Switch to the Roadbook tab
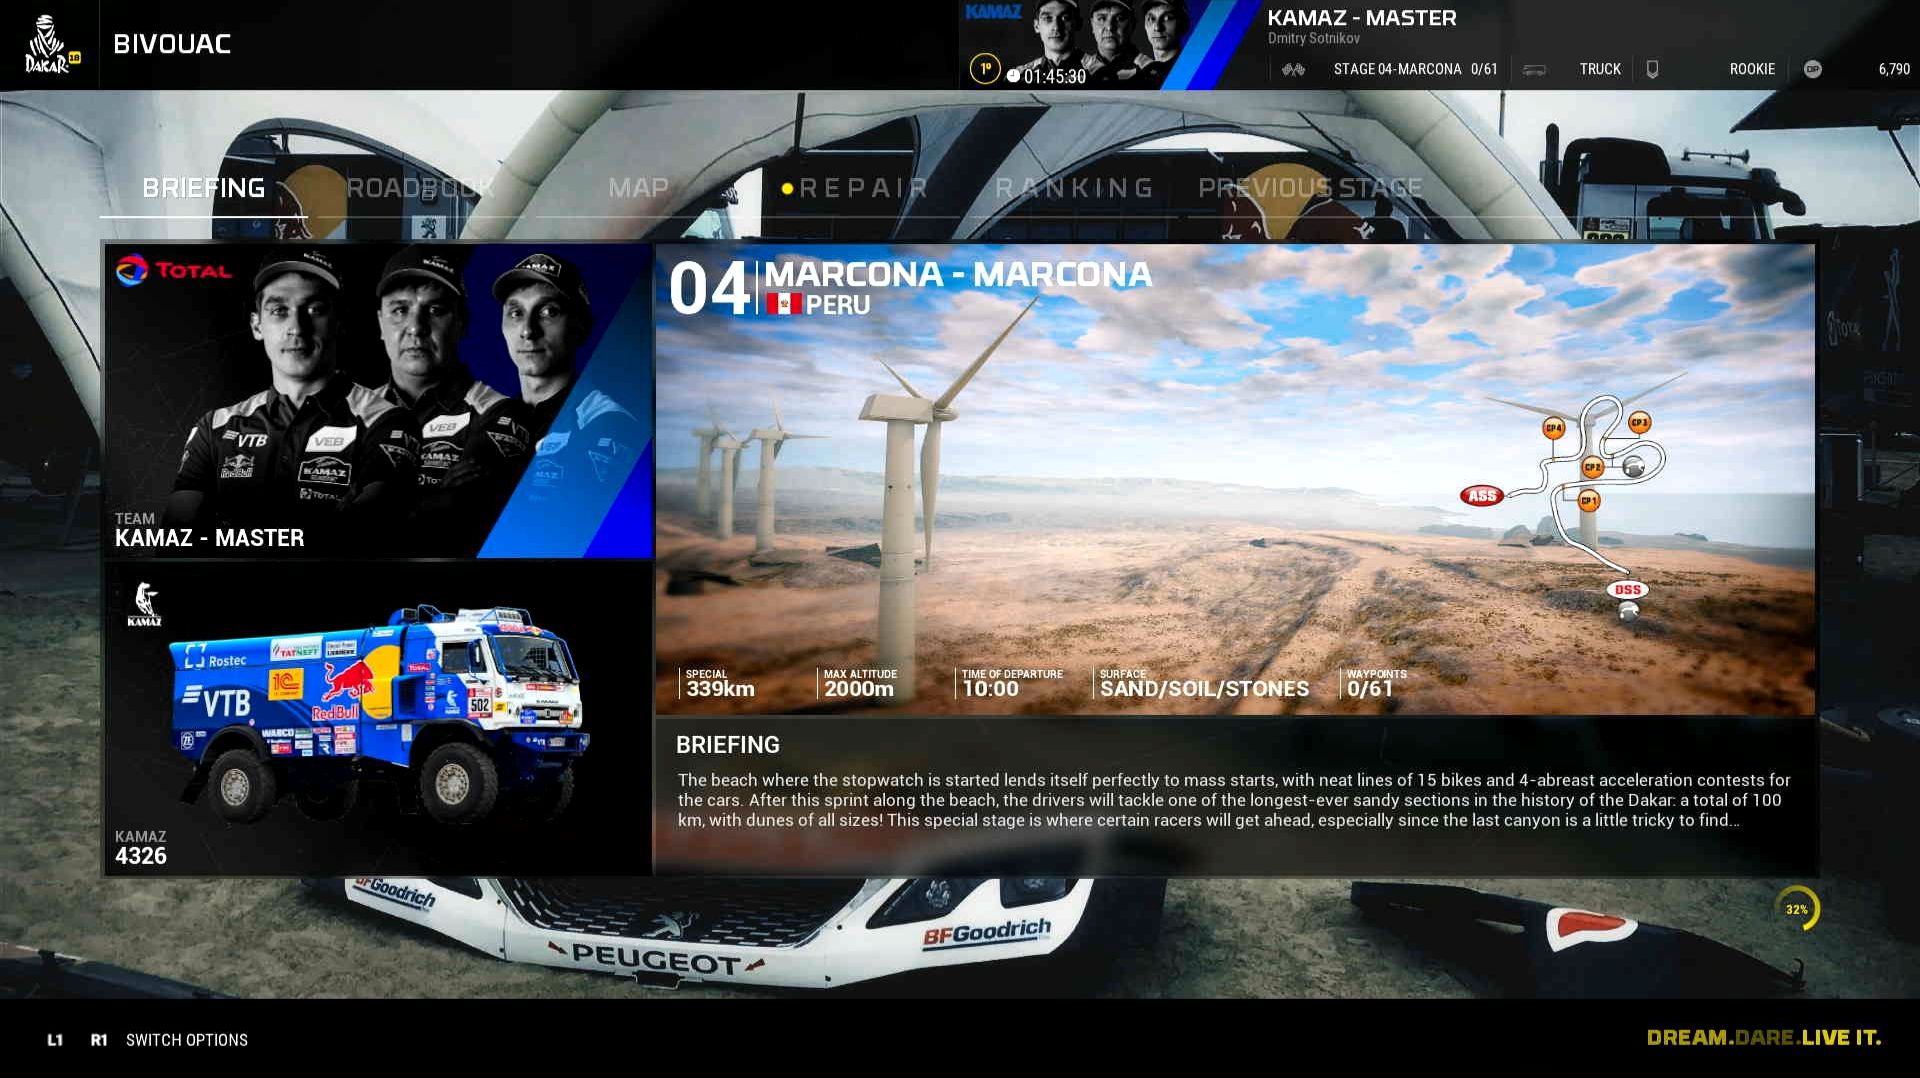 (x=420, y=188)
